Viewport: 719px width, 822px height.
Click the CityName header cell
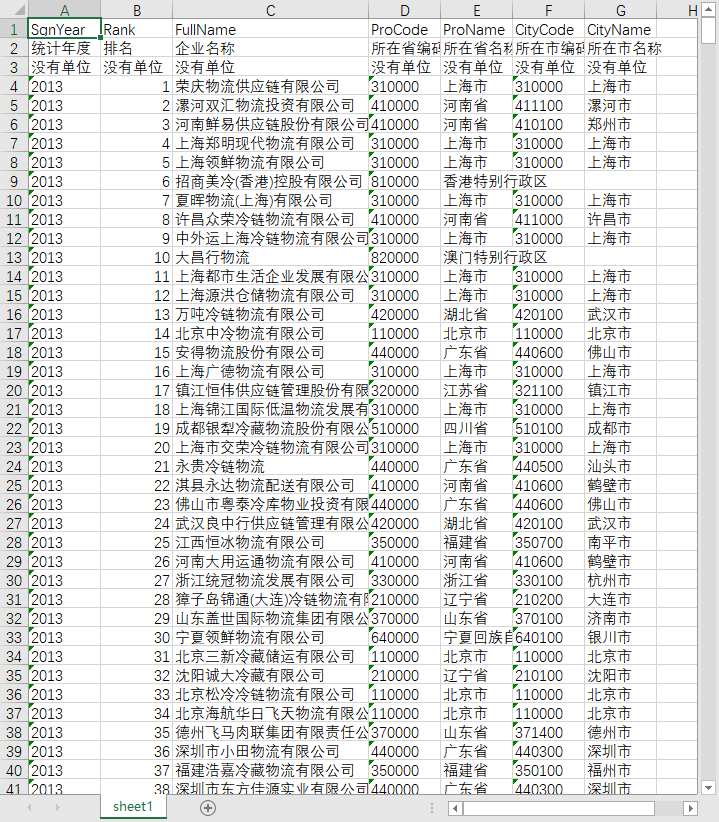[x=620, y=29]
